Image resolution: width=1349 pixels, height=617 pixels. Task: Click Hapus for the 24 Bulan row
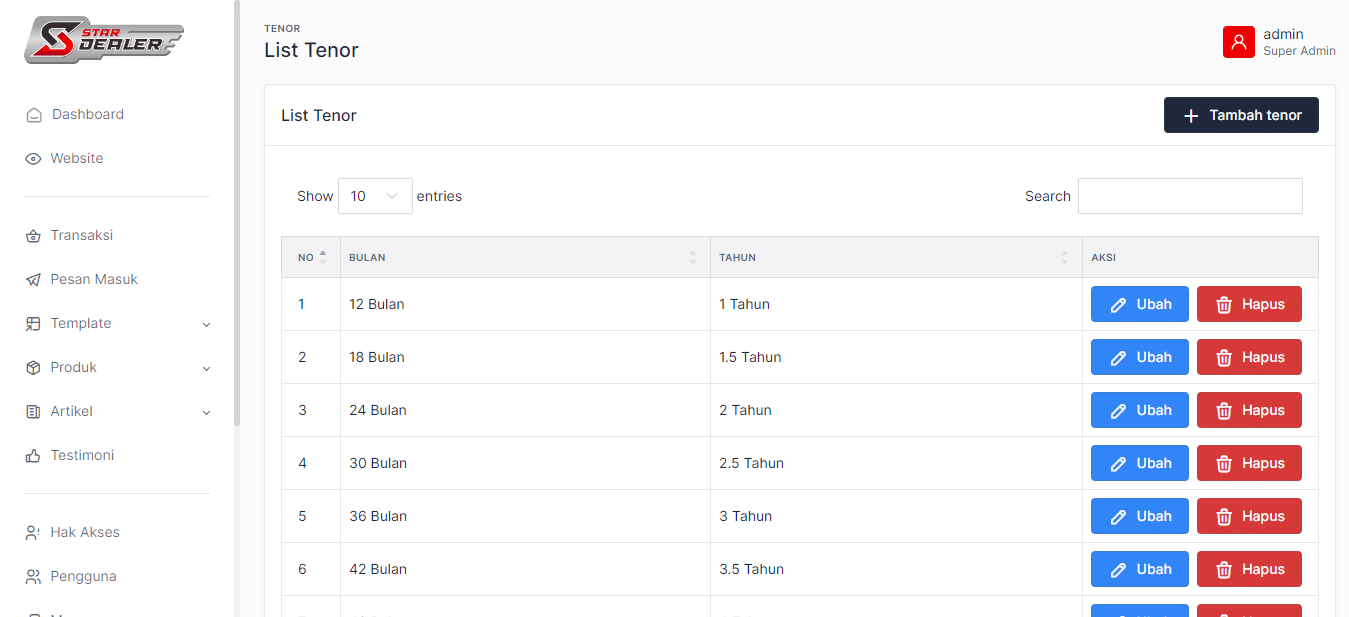tap(1248, 410)
